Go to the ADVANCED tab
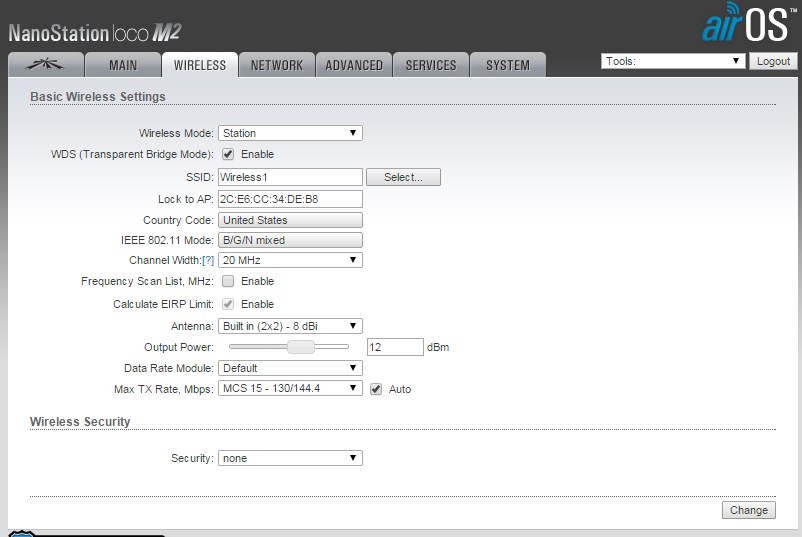The image size is (802, 537). (x=354, y=64)
